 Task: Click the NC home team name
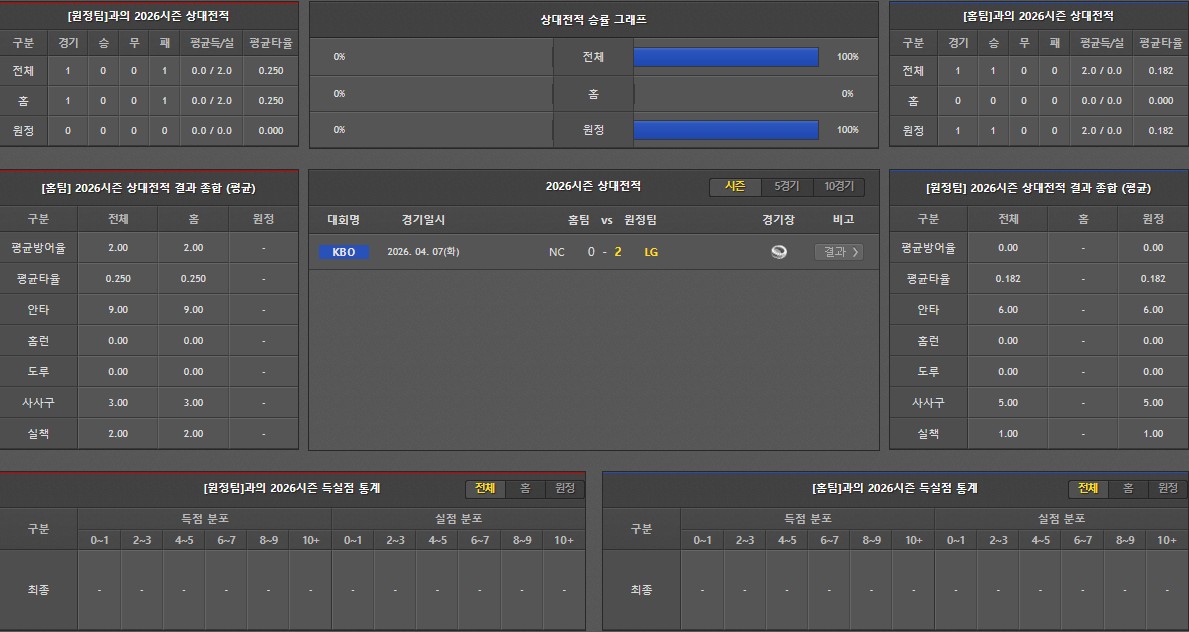(557, 252)
